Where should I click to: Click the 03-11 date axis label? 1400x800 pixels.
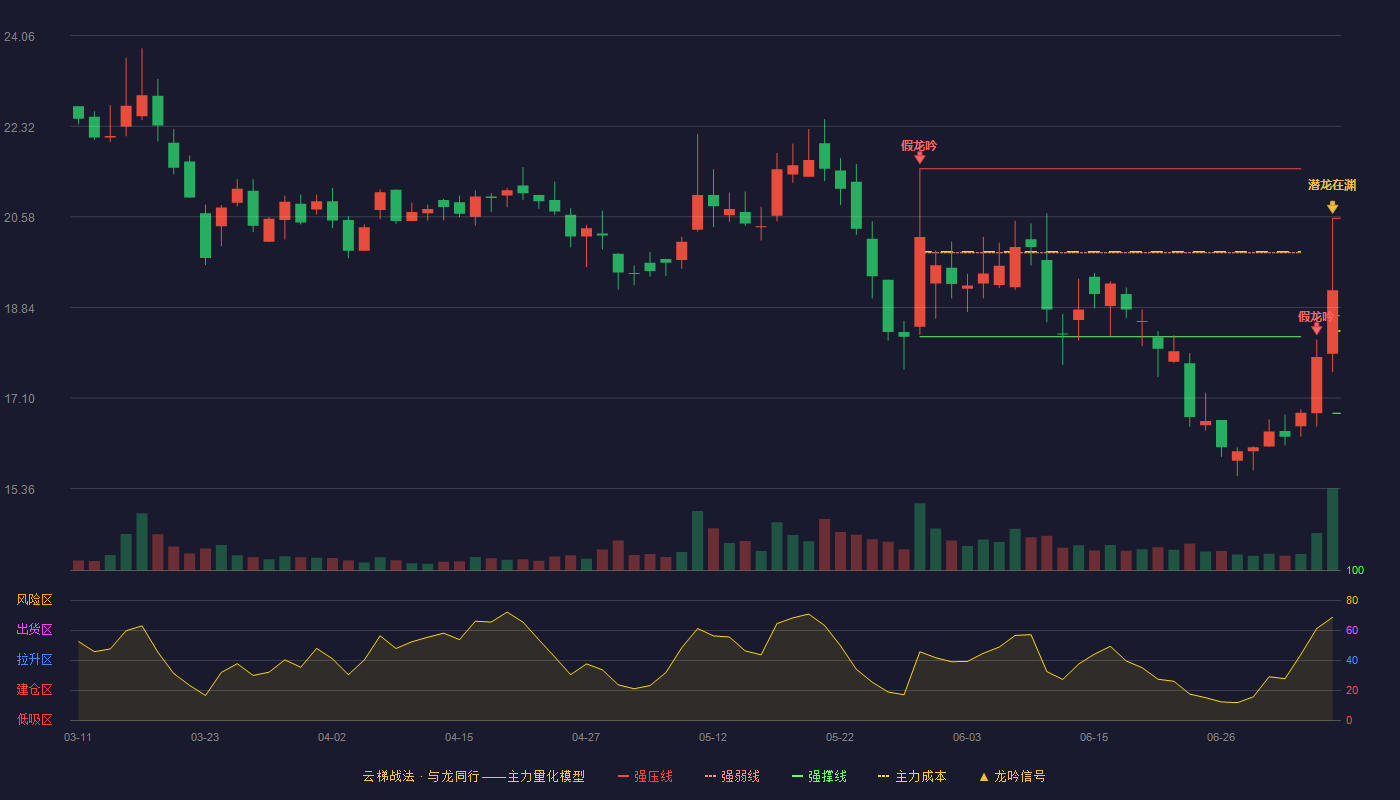click(x=78, y=737)
